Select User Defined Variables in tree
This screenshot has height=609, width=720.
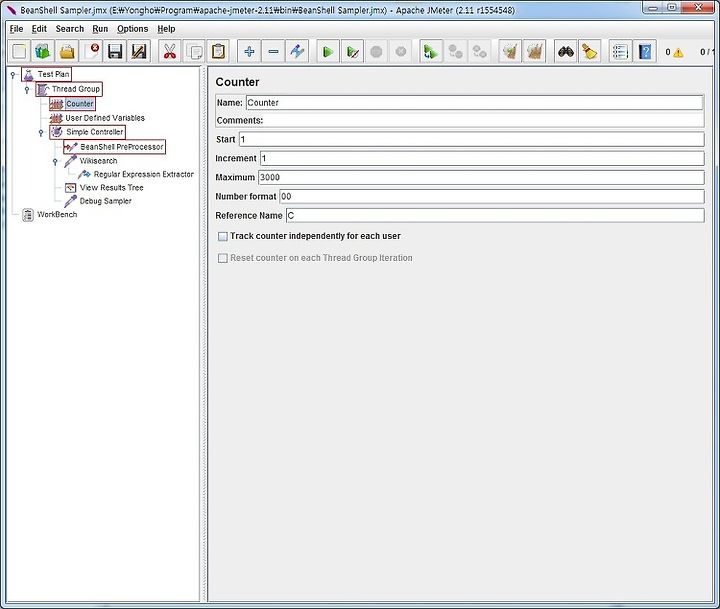97,118
